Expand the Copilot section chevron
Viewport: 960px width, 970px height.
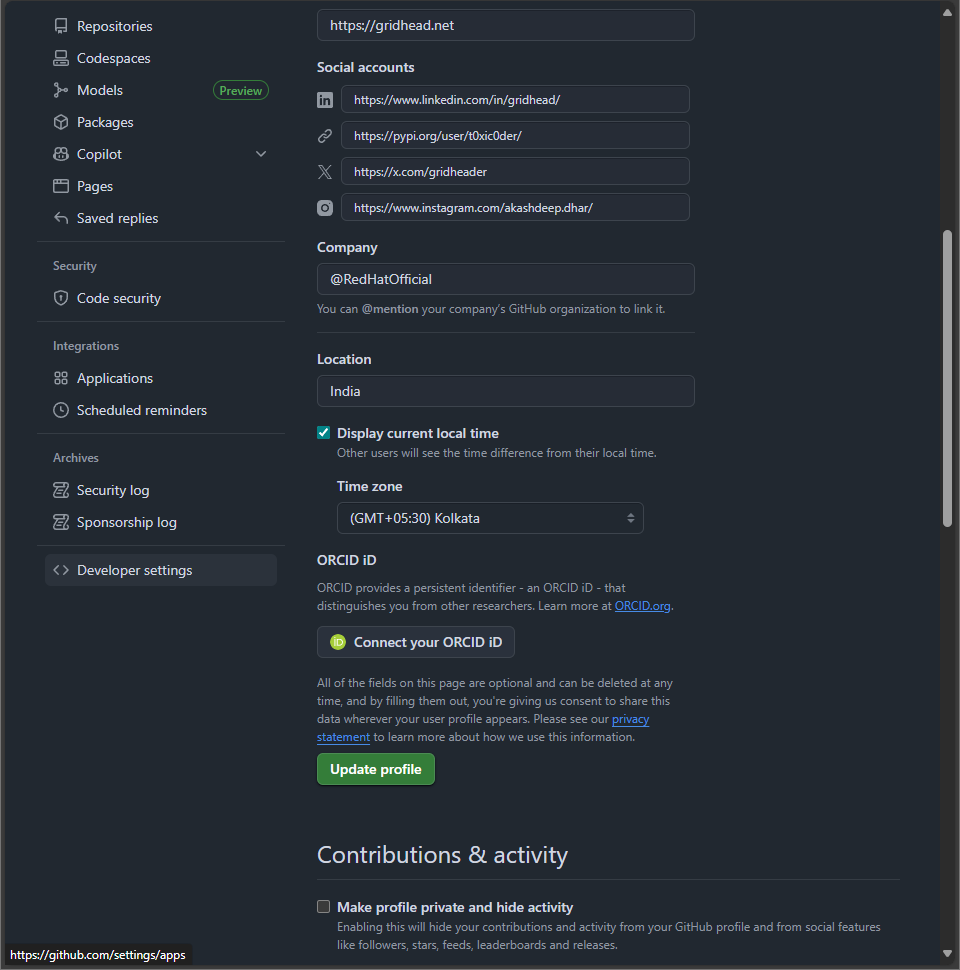pos(261,153)
